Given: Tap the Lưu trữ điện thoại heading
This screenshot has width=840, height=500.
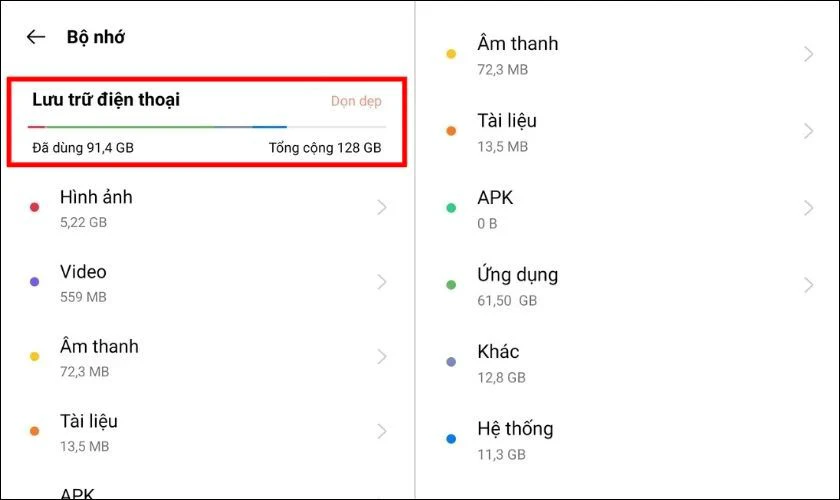Looking at the screenshot, I should [x=106, y=99].
